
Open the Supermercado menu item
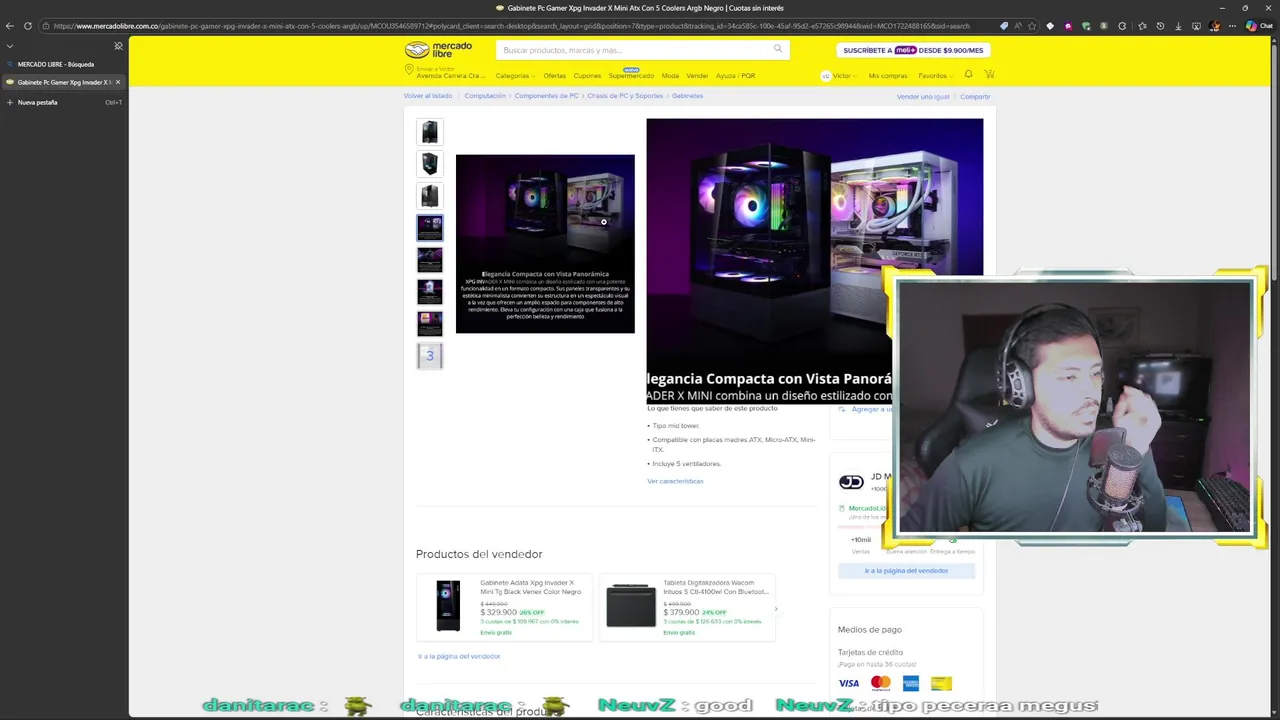point(631,76)
